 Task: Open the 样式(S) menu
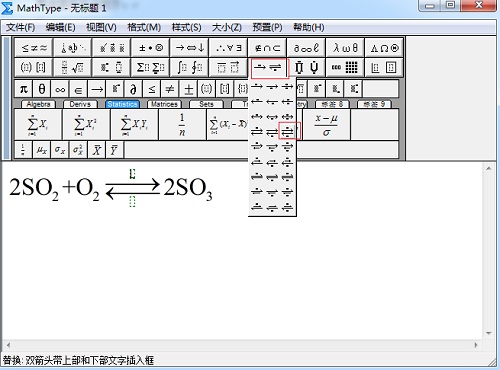point(186,27)
